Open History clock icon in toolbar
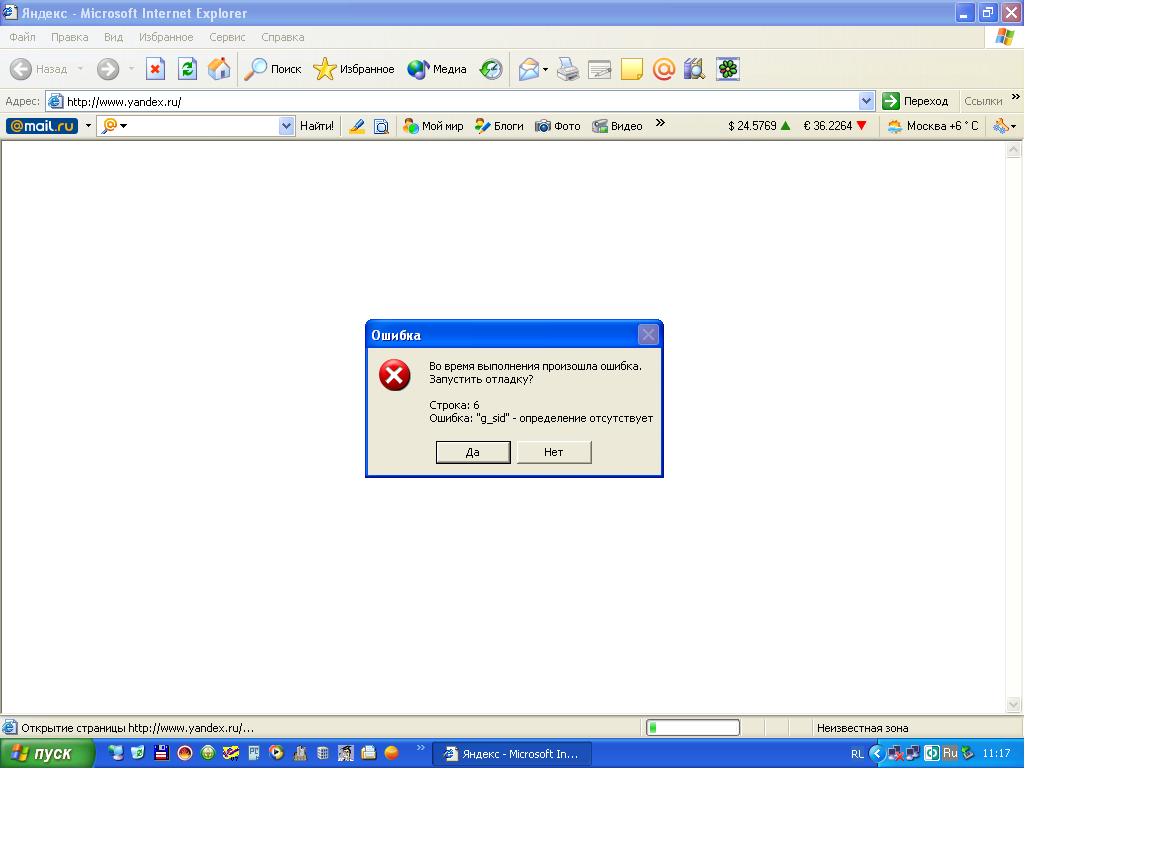 [491, 69]
